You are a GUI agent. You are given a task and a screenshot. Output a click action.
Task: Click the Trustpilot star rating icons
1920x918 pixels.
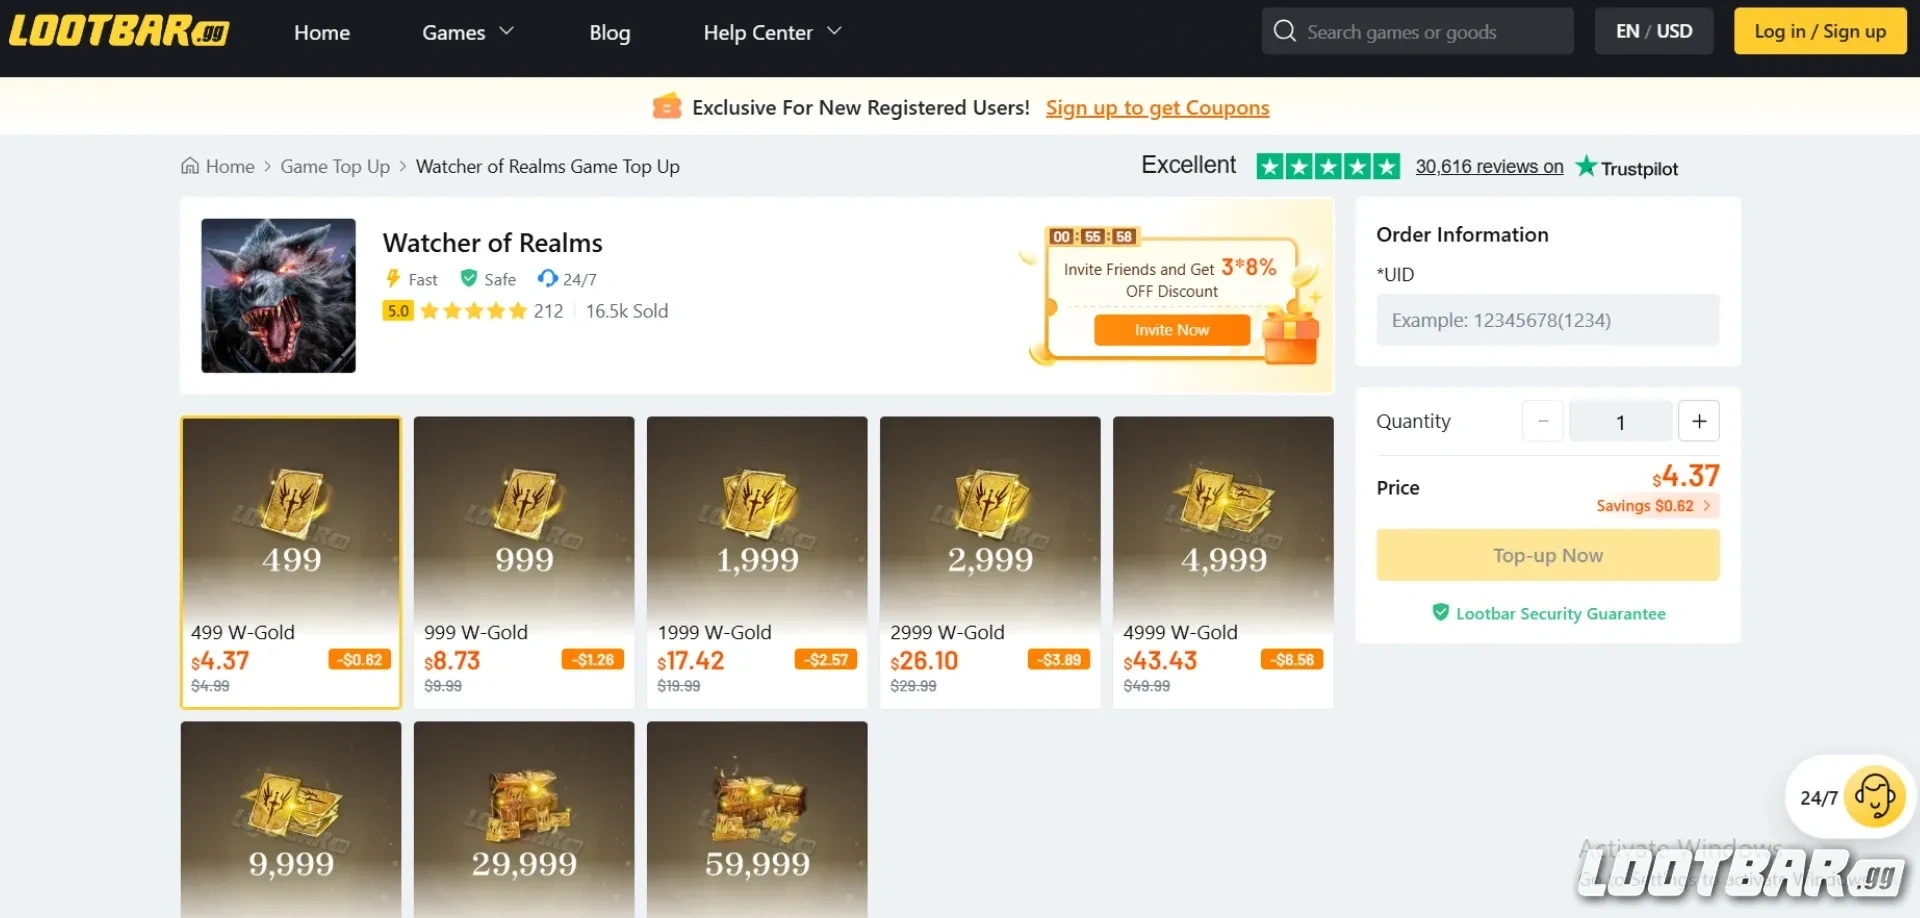coord(1328,166)
